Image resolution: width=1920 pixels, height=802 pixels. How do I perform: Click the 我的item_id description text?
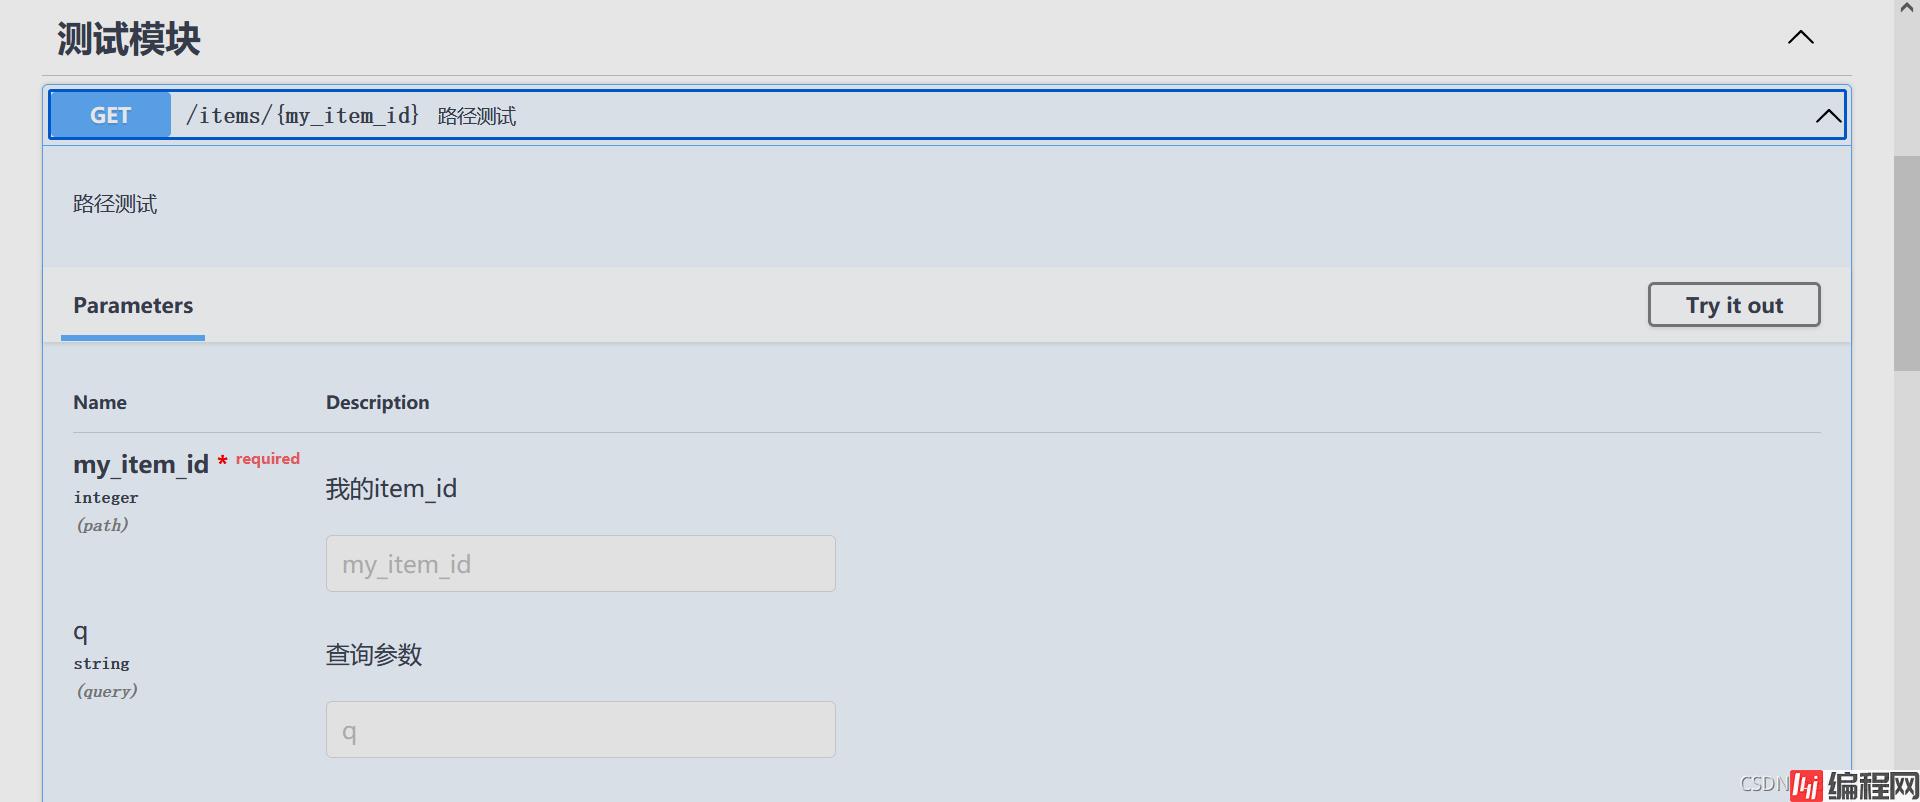click(x=391, y=489)
